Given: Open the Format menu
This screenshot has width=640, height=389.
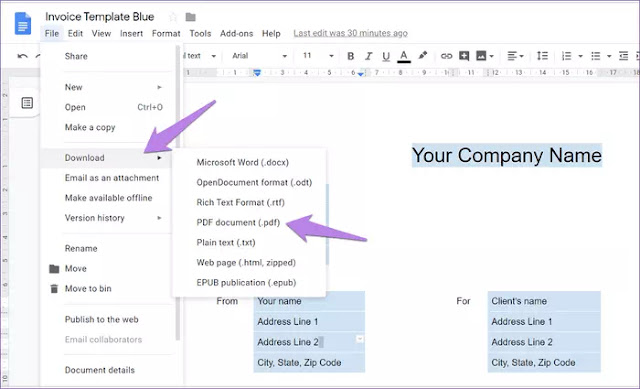Looking at the screenshot, I should [166, 33].
